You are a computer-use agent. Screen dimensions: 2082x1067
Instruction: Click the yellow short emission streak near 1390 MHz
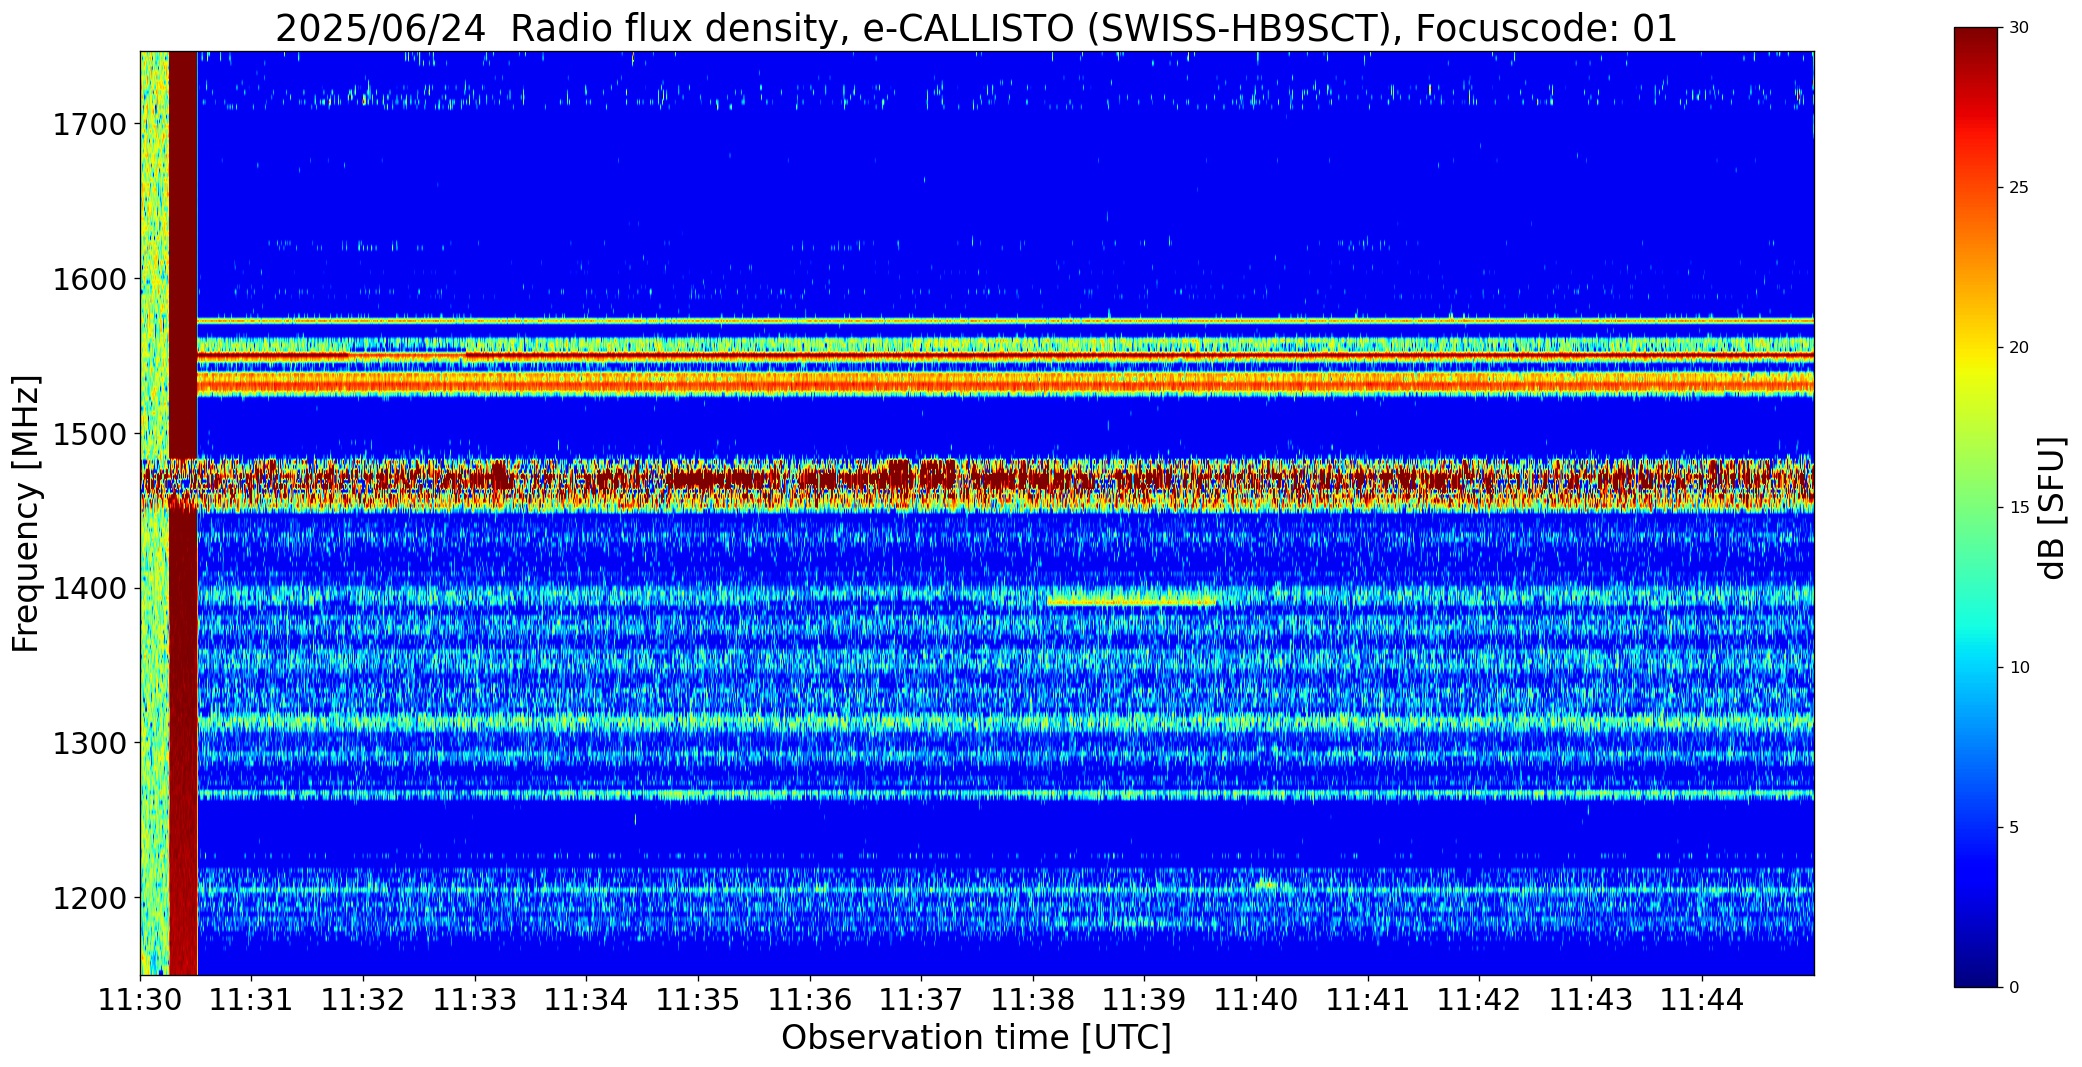[1131, 602]
